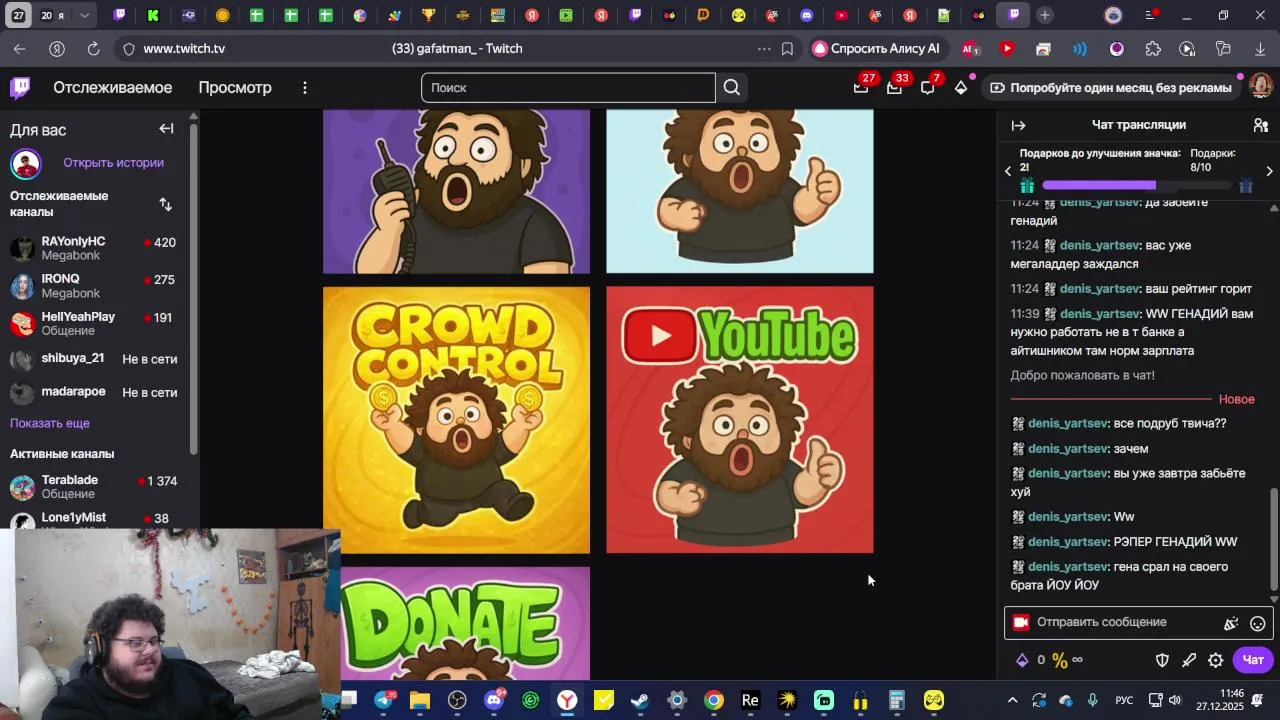This screenshot has height=720, width=1280.
Task: Open the Bits diamond icon in header
Action: pyautogui.click(x=961, y=87)
